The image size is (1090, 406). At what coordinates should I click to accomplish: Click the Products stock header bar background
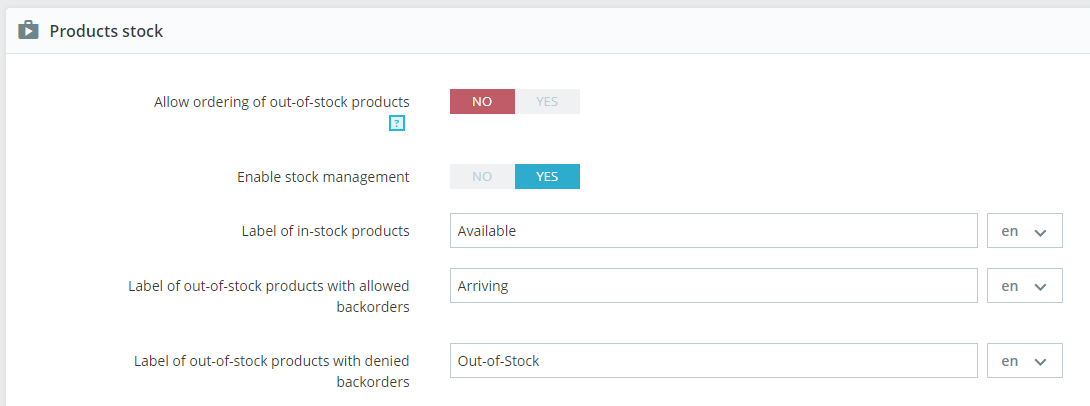point(600,32)
